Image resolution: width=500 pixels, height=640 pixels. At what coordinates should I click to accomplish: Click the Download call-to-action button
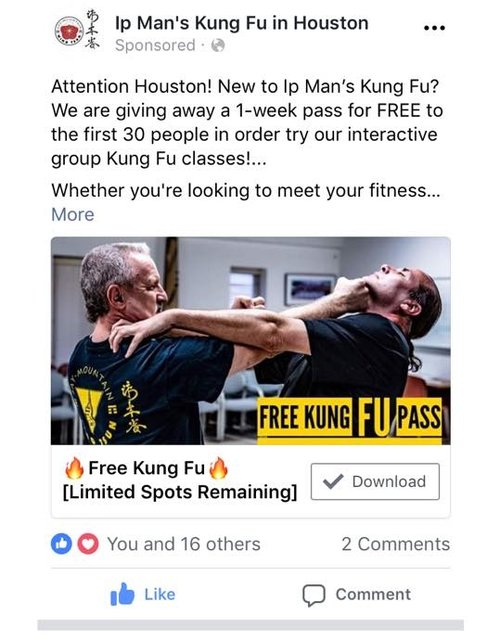click(x=375, y=482)
